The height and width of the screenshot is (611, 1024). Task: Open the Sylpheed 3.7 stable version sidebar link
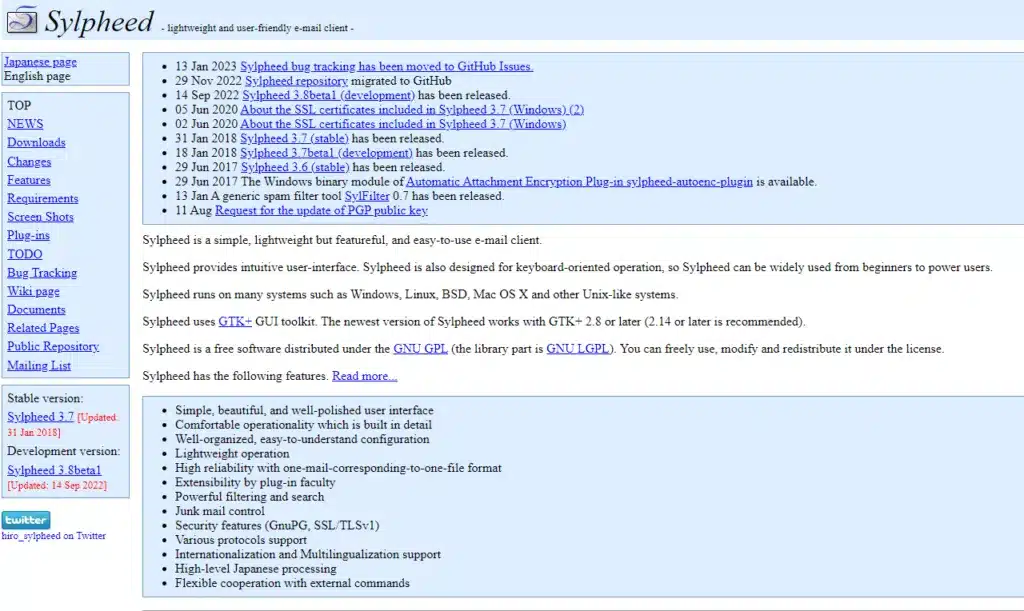[x=40, y=416]
